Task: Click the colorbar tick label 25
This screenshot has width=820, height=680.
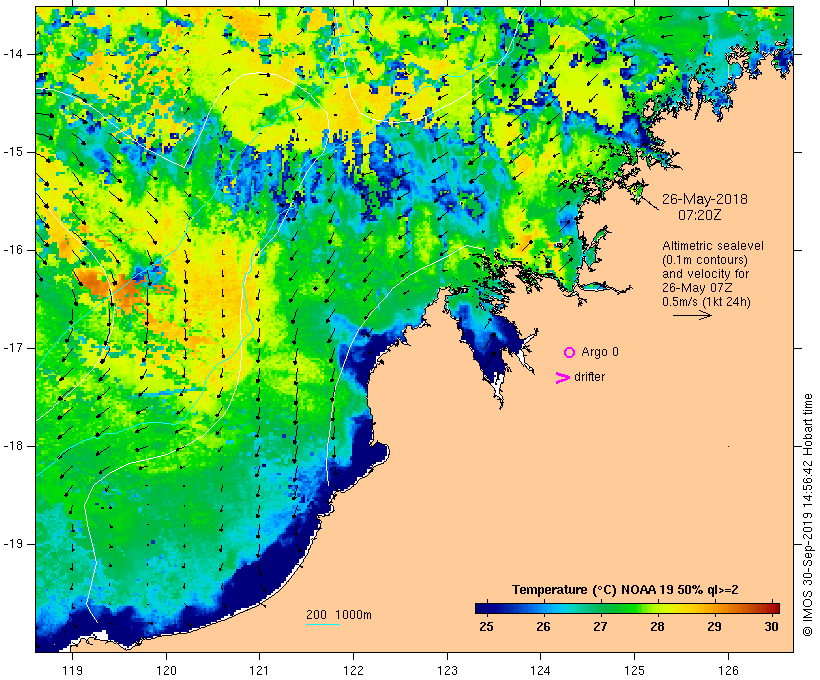Action: click(486, 626)
